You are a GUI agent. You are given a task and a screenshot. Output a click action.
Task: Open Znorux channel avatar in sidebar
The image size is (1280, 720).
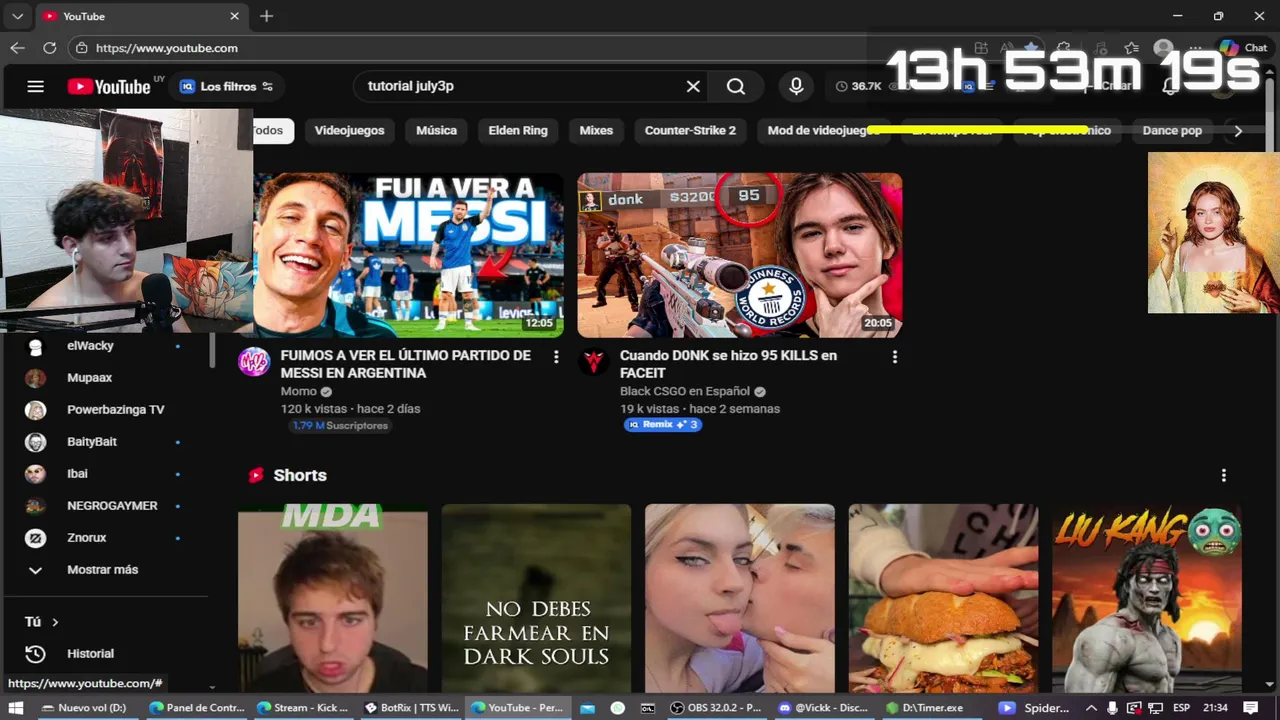click(35, 538)
